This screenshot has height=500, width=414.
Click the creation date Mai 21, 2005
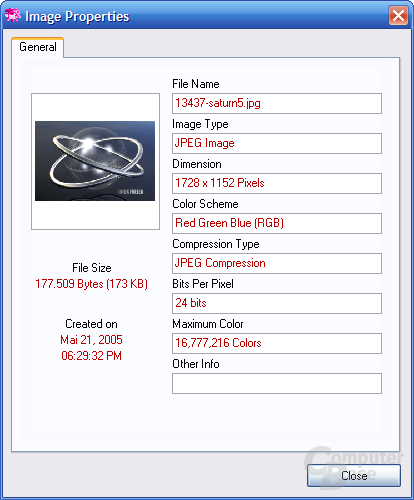point(91,340)
